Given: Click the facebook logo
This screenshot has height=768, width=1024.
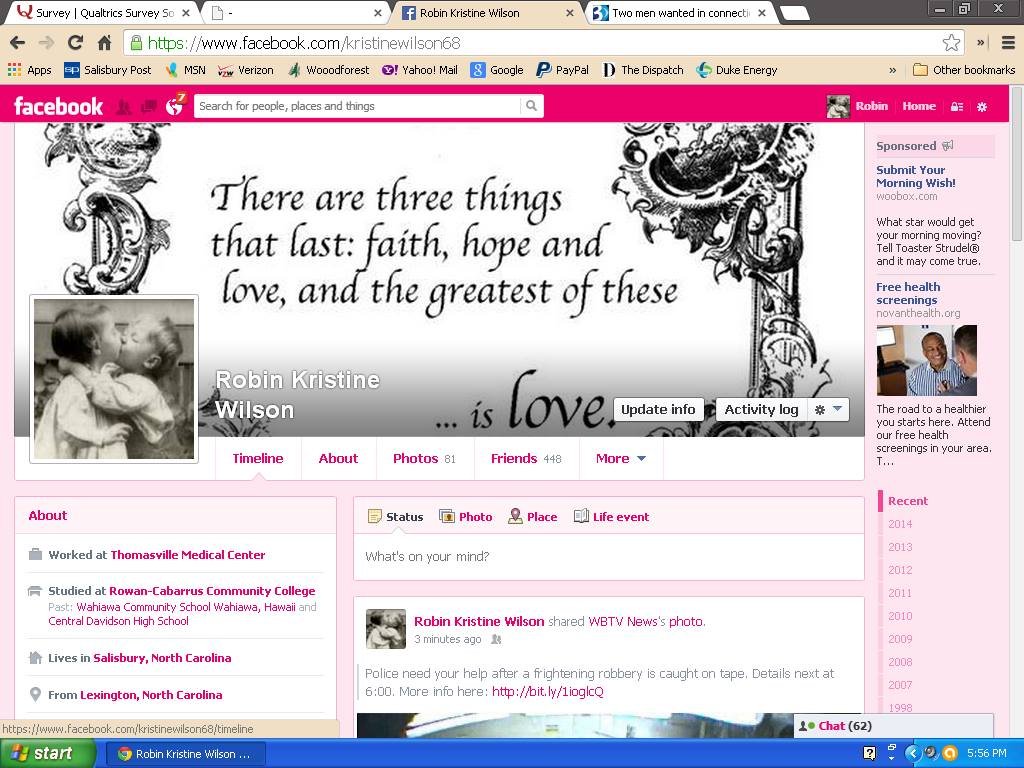Looking at the screenshot, I should click(x=59, y=106).
